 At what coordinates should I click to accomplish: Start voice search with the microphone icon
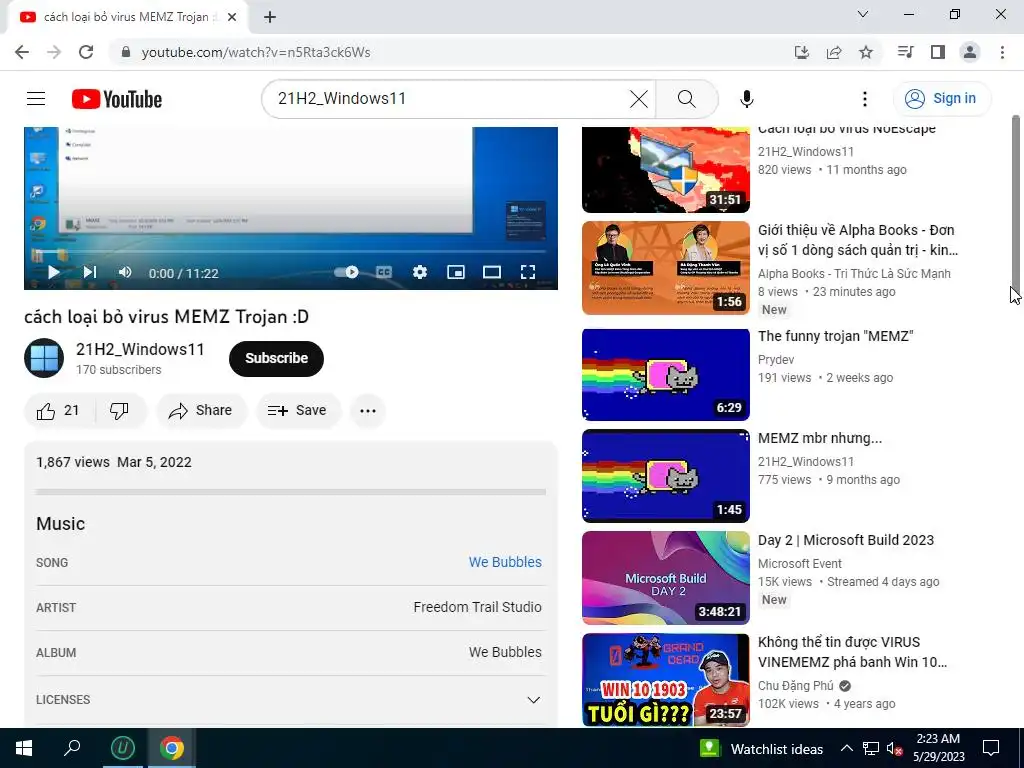(x=746, y=99)
